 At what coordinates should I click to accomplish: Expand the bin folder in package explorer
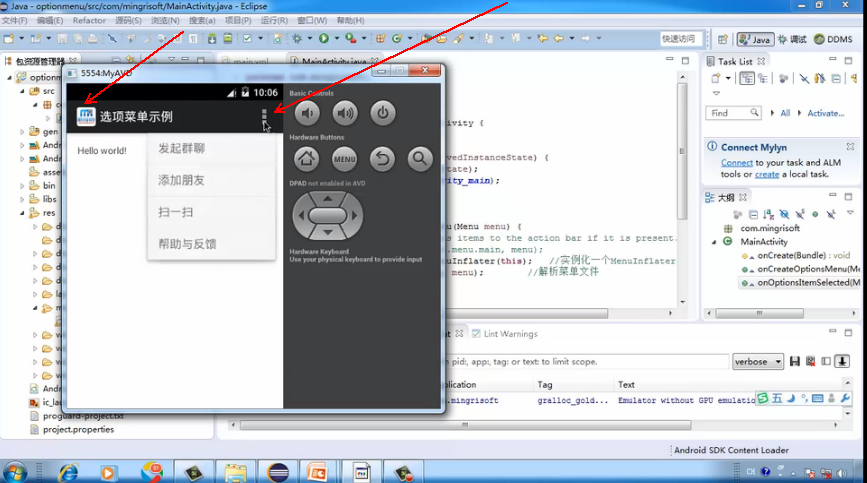click(x=22, y=186)
